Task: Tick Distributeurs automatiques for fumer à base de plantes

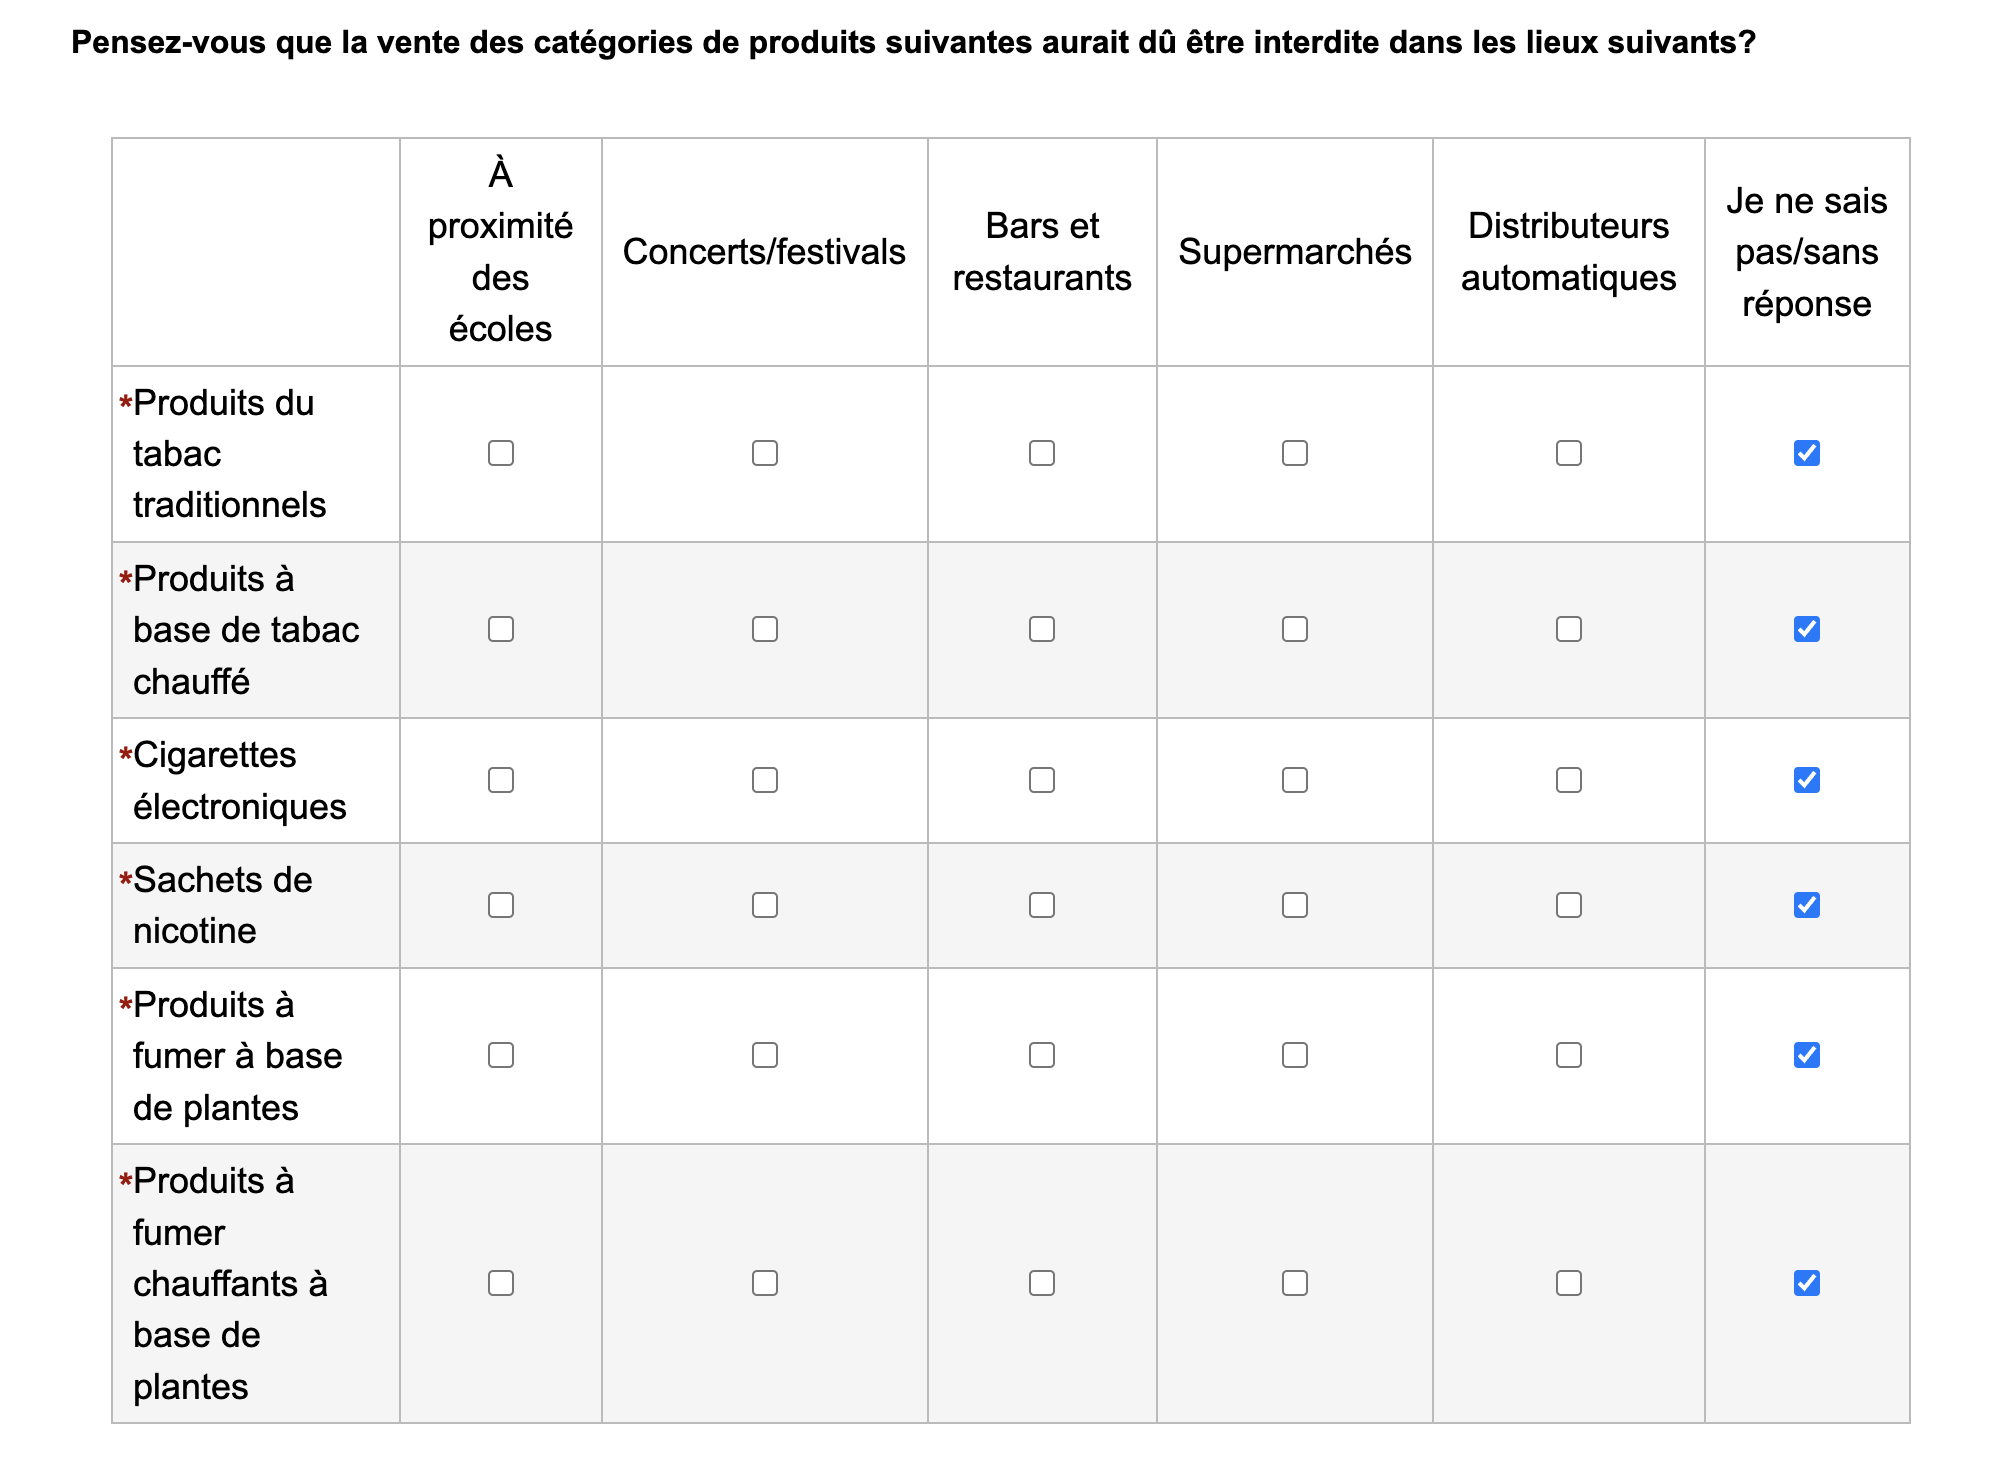Action: [x=1569, y=1055]
